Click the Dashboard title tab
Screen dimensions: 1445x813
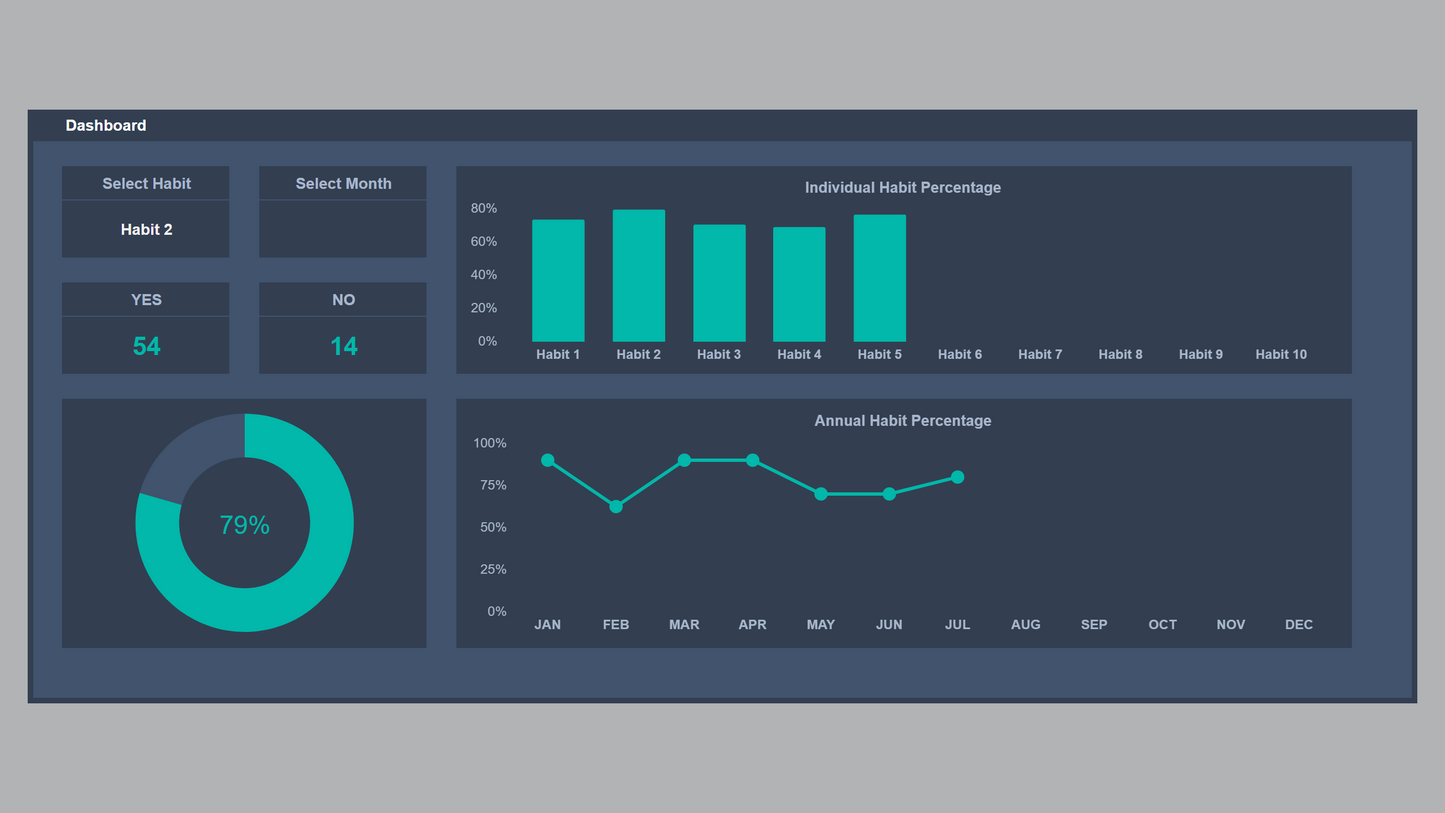coord(106,125)
